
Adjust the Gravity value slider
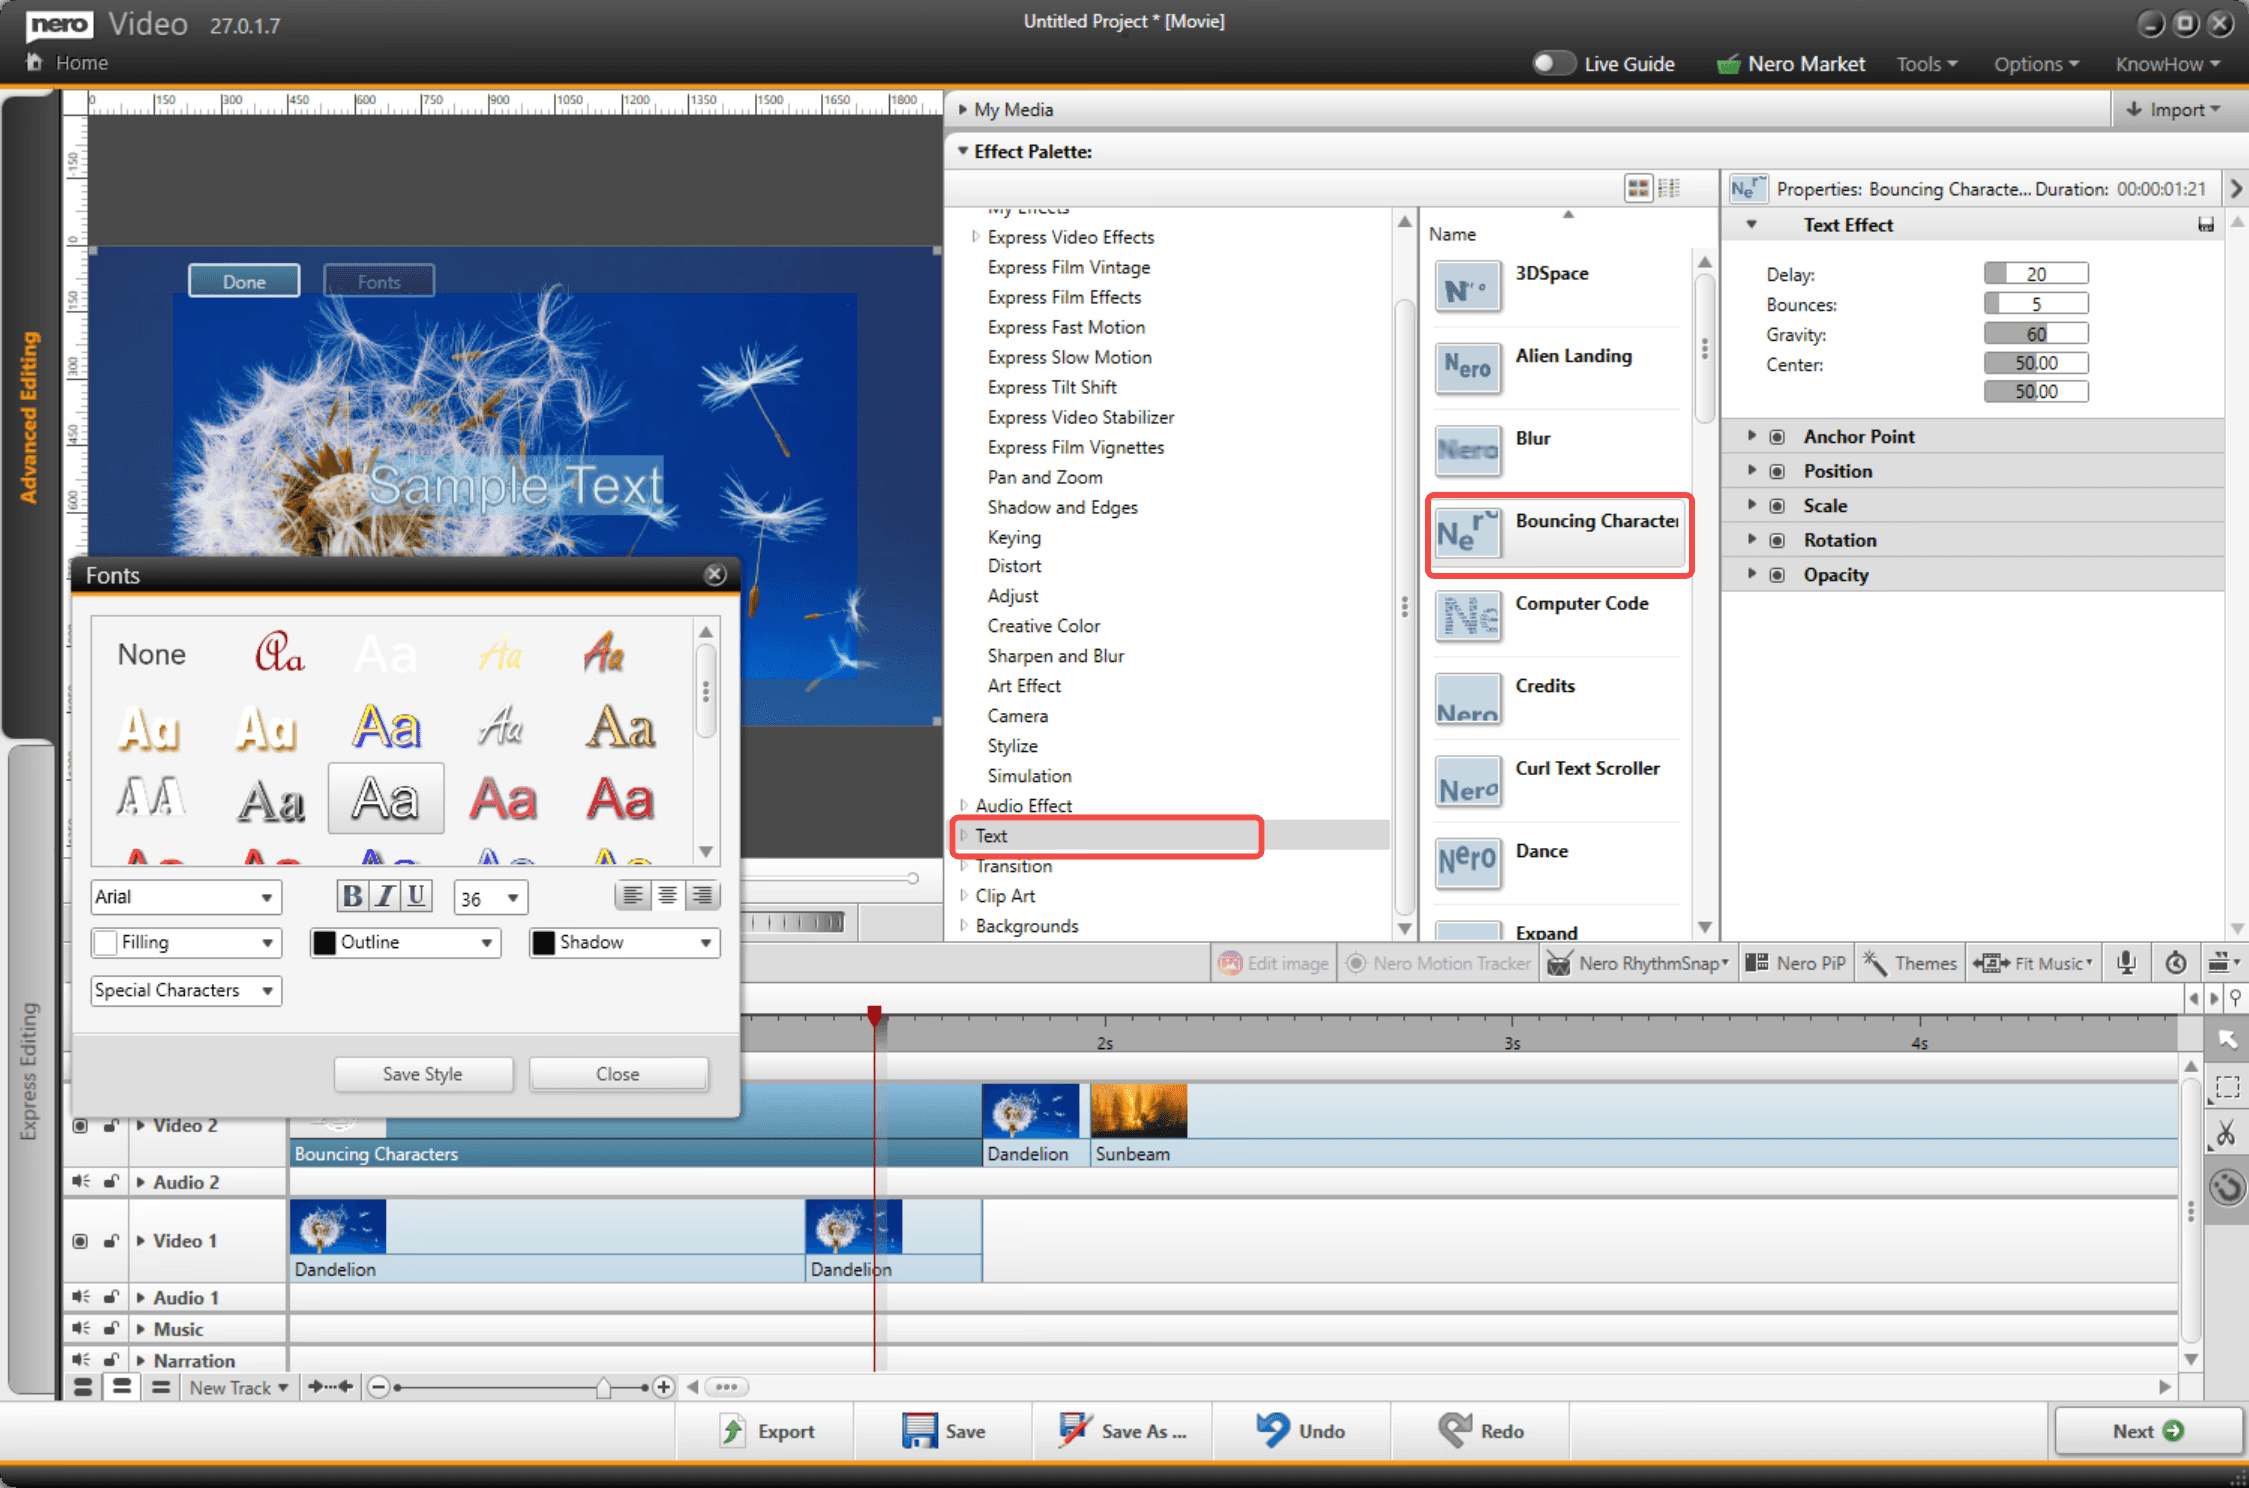click(2036, 334)
